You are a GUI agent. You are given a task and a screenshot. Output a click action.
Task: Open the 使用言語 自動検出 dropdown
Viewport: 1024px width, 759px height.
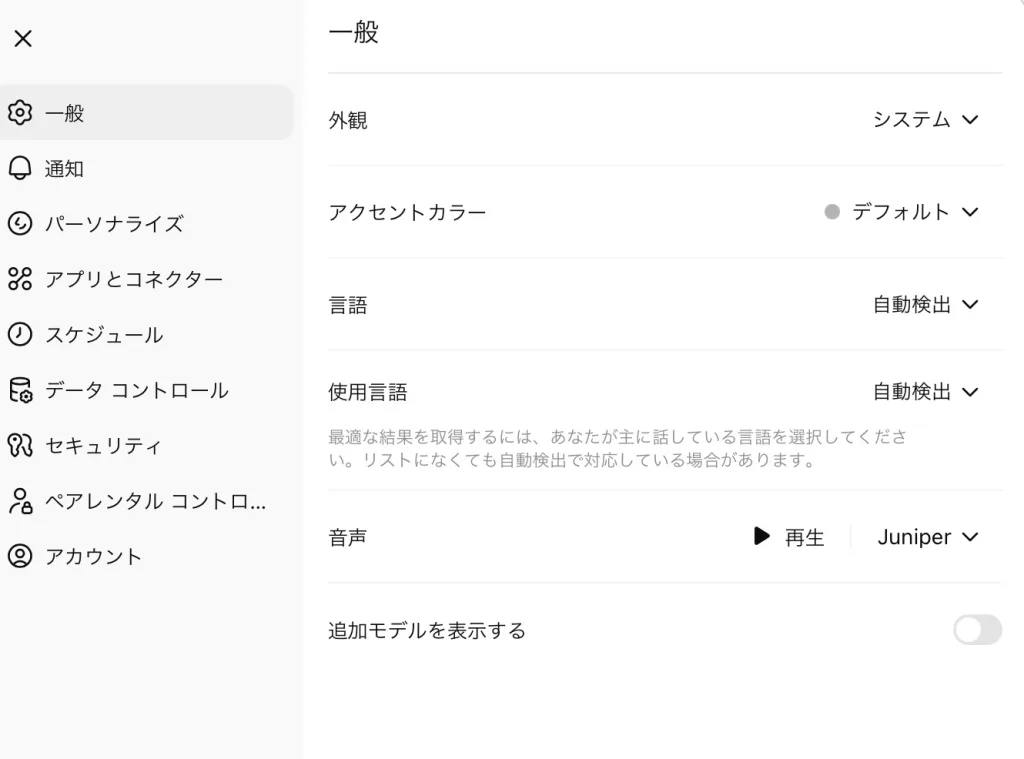[x=925, y=392]
